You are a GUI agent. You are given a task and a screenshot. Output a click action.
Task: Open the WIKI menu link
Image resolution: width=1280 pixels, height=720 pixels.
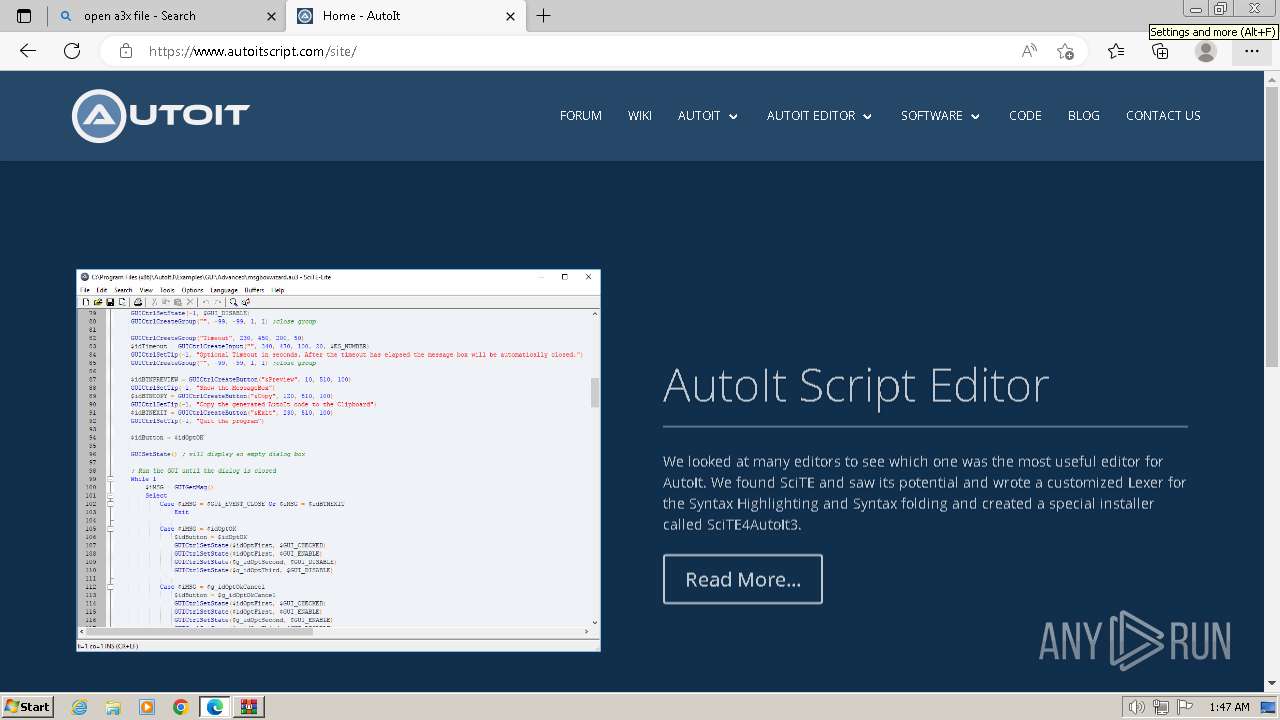pyautogui.click(x=640, y=116)
